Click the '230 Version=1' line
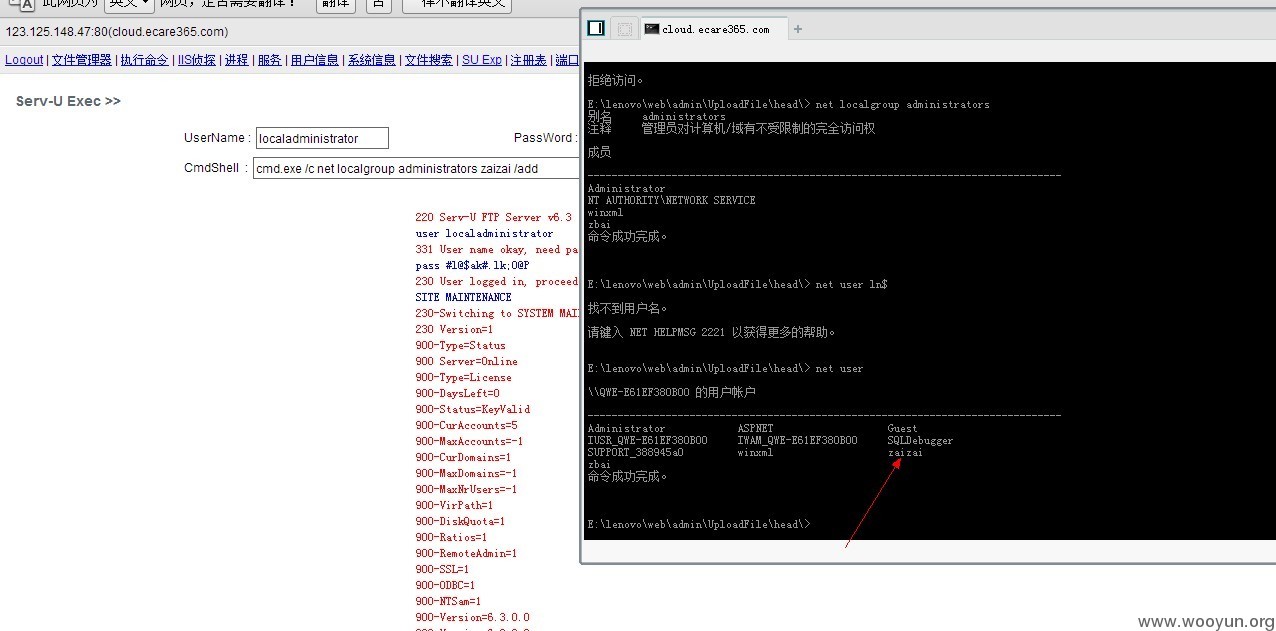The image size is (1276, 631). tap(454, 329)
